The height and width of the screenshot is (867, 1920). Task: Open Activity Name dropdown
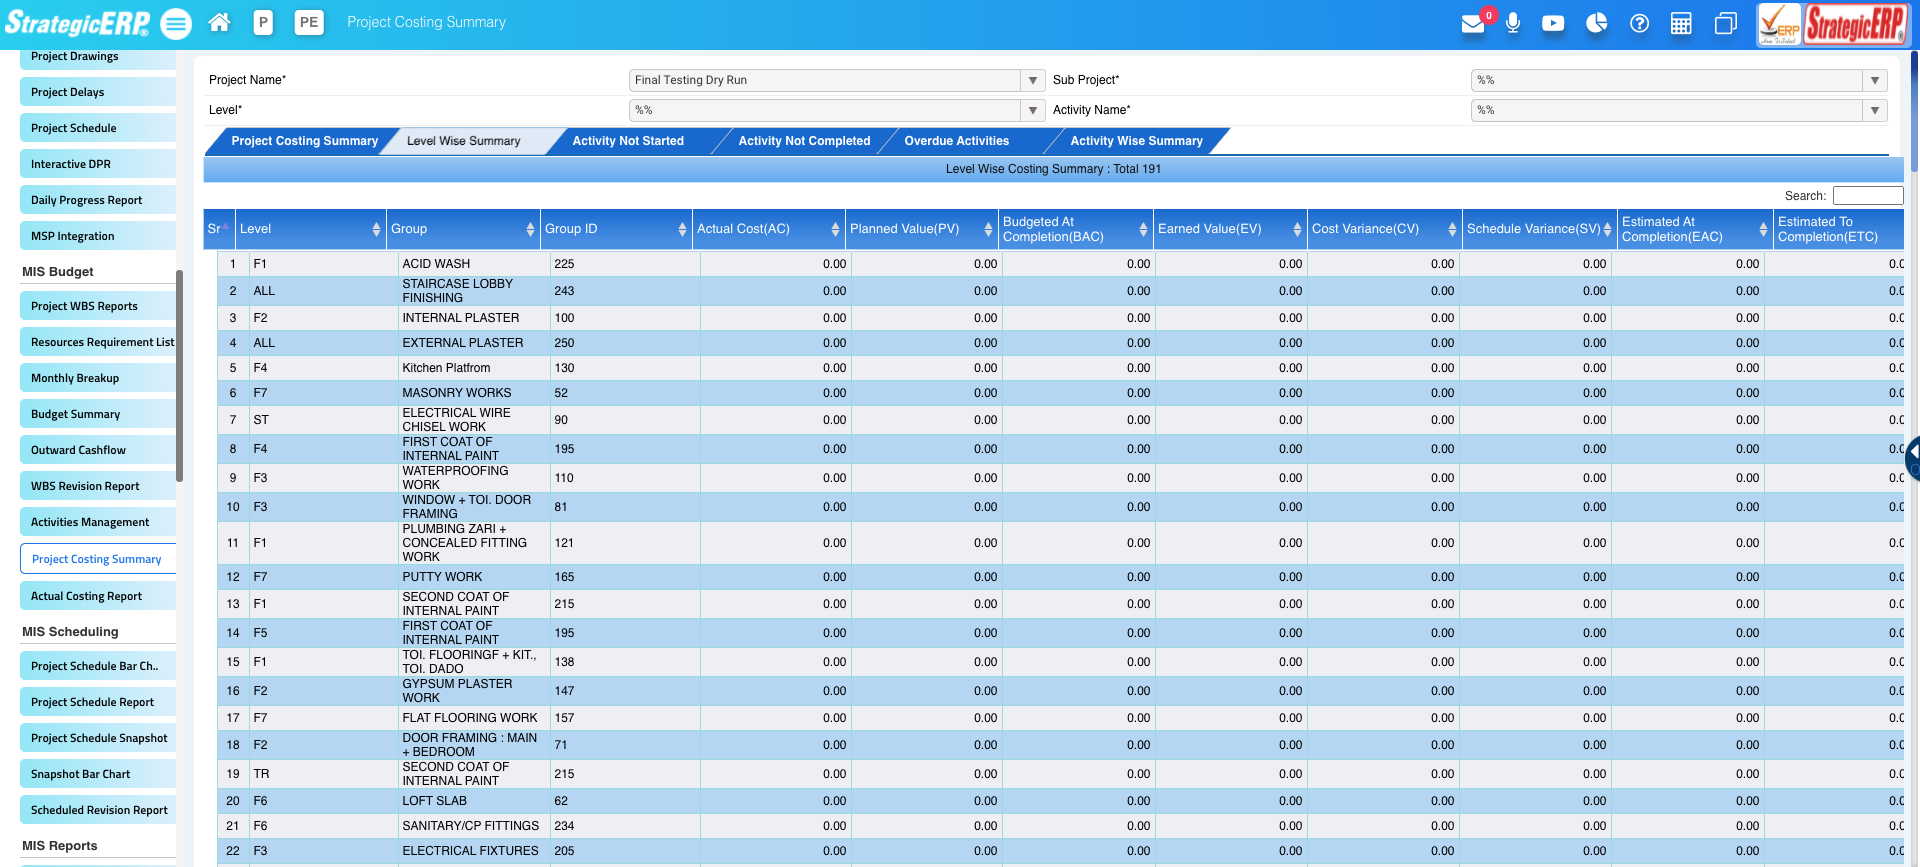(x=1875, y=110)
